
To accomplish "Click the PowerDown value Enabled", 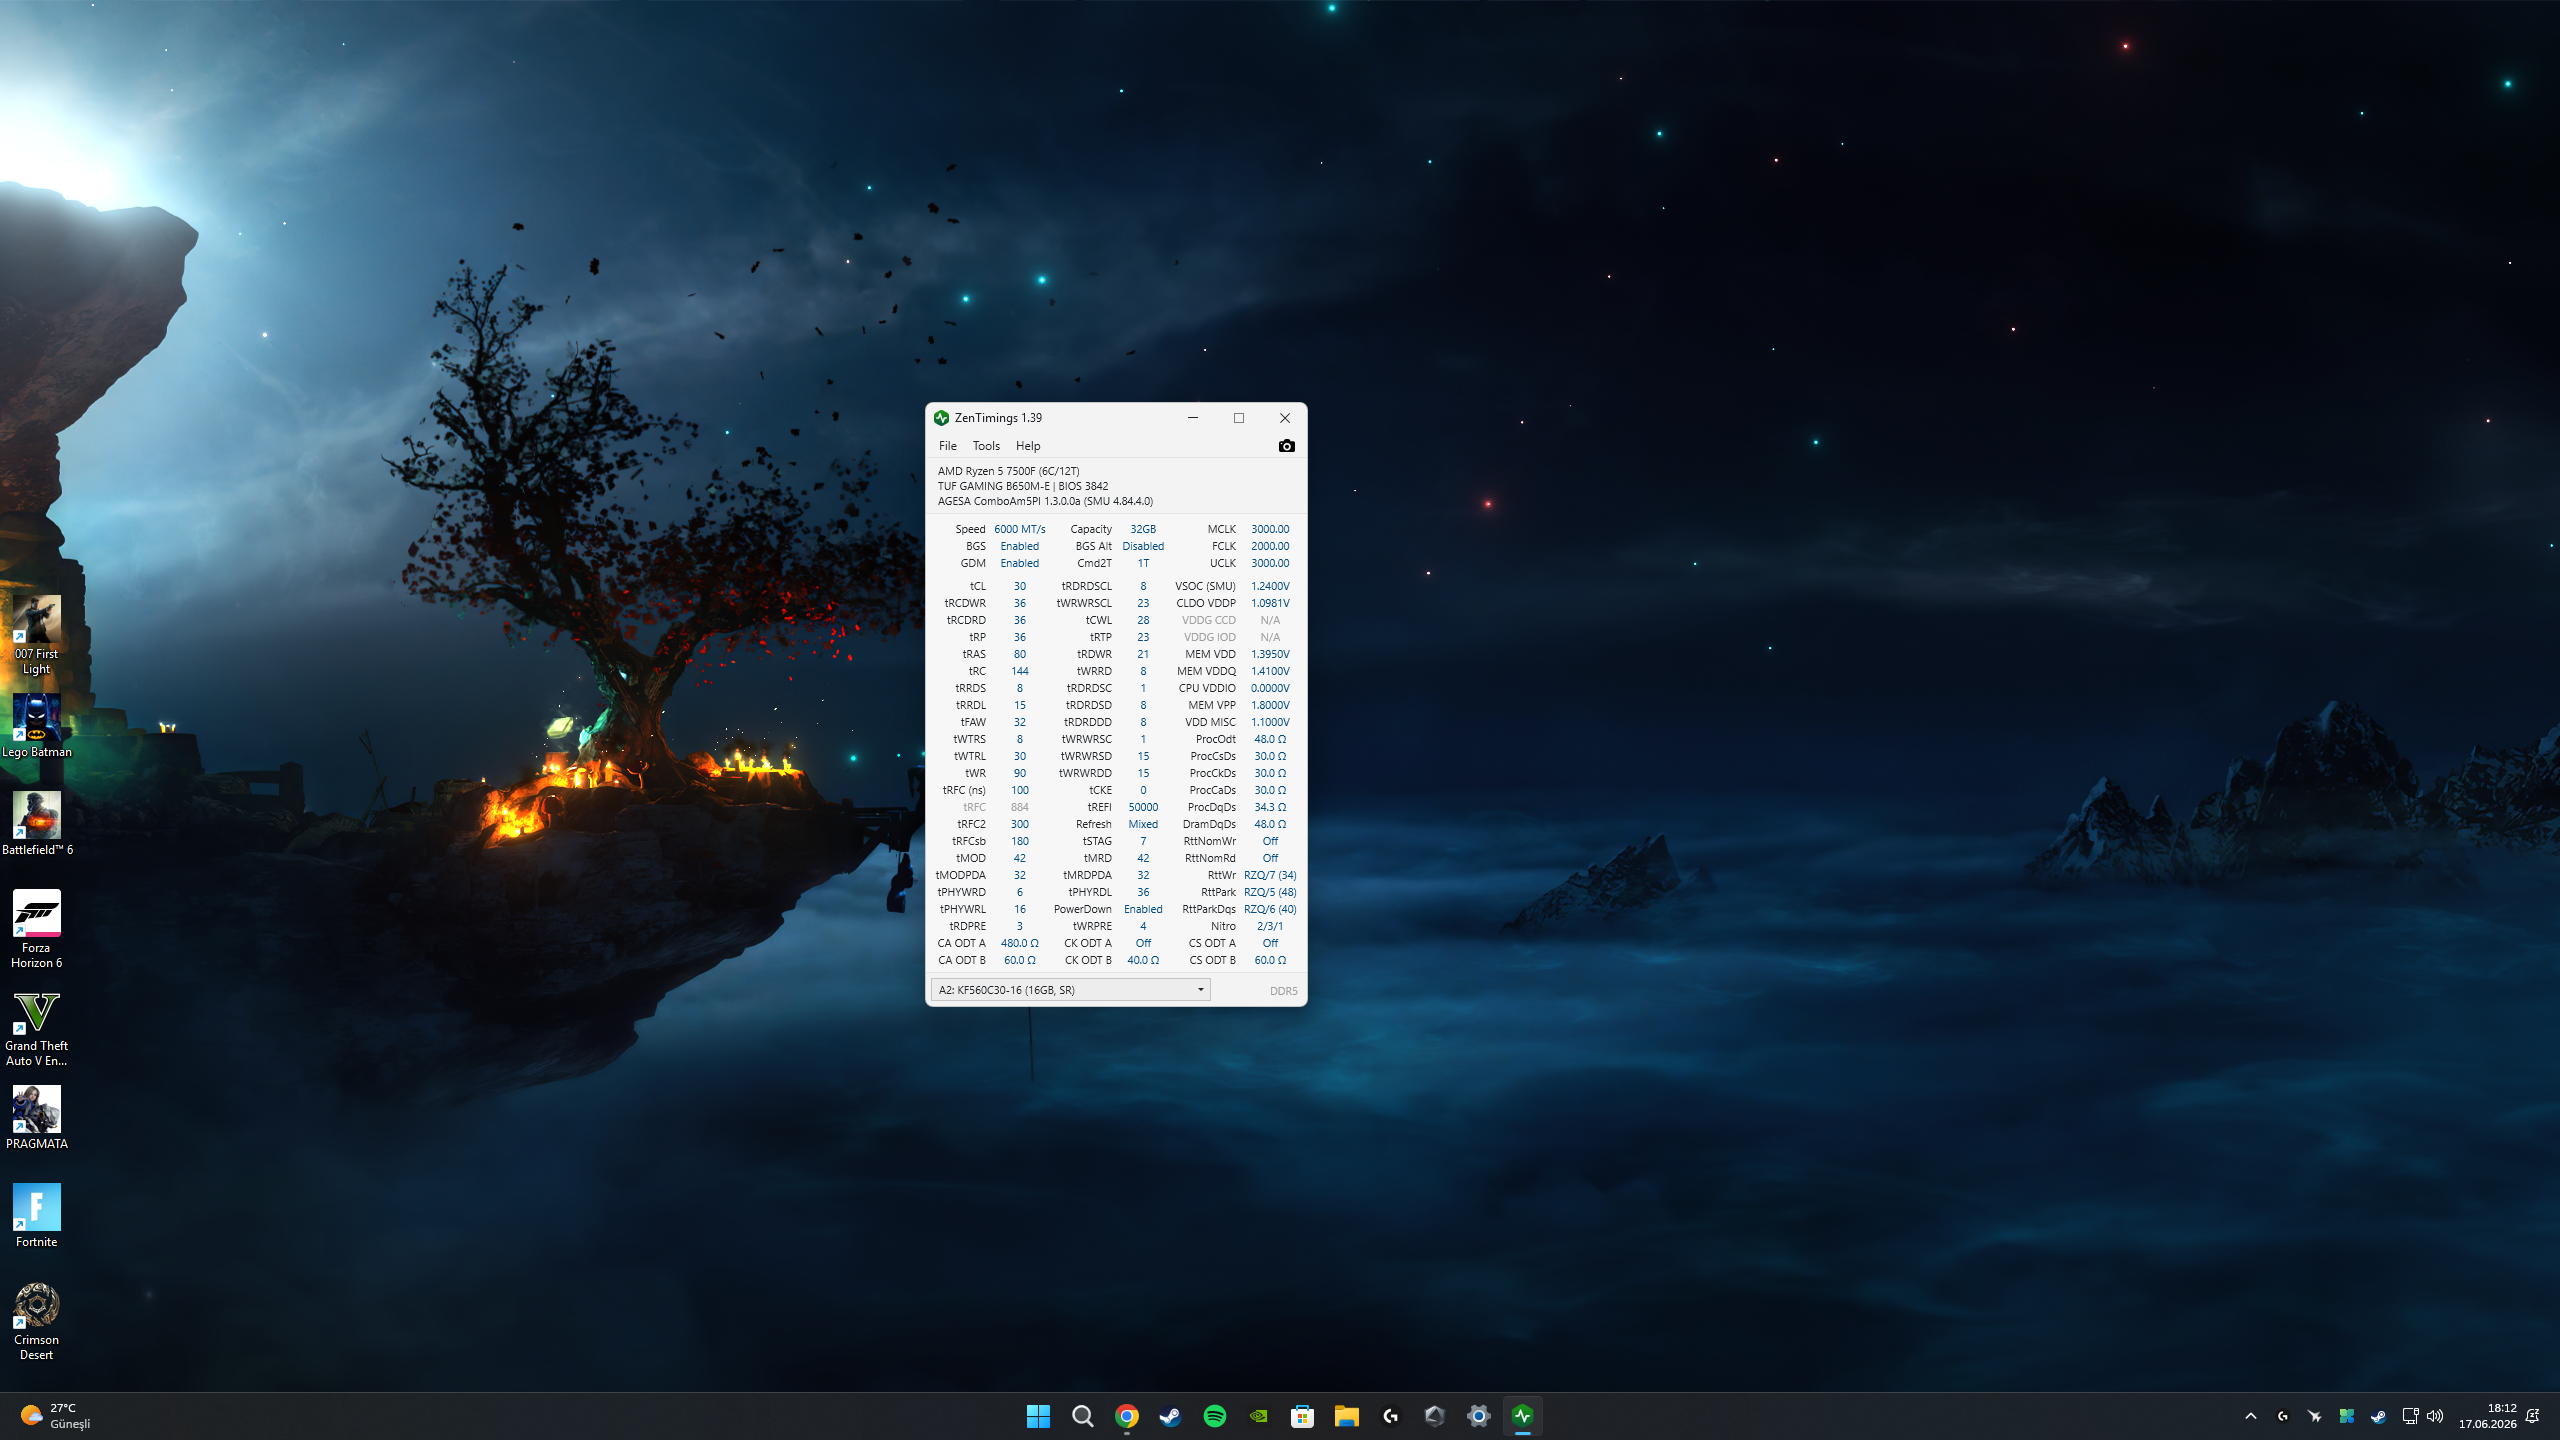I will coord(1143,909).
